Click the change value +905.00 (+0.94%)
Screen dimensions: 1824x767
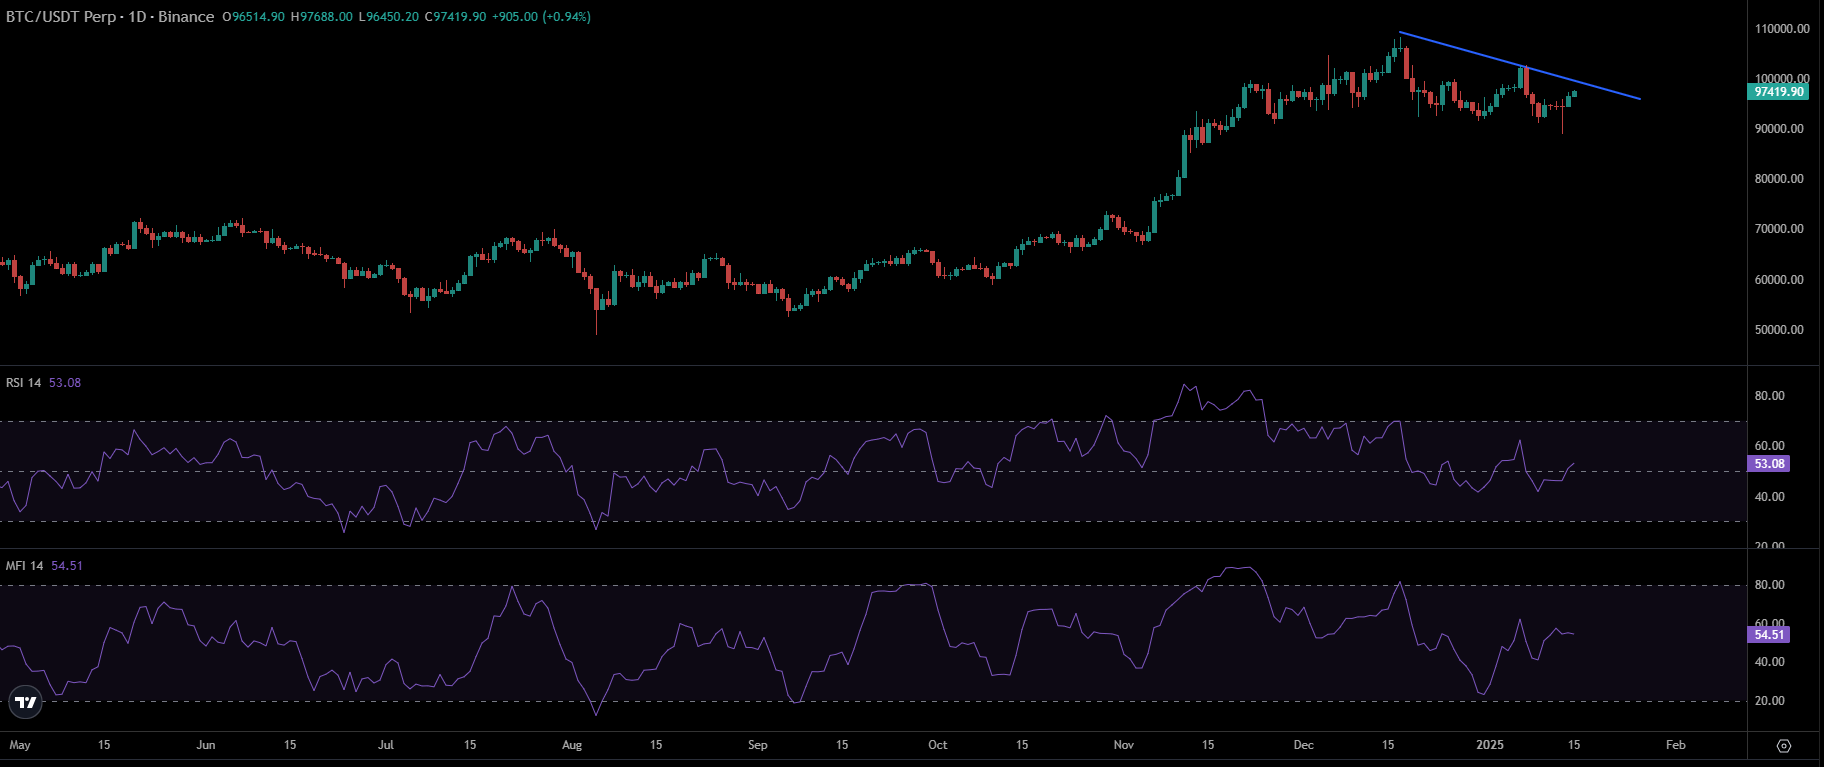coord(541,17)
